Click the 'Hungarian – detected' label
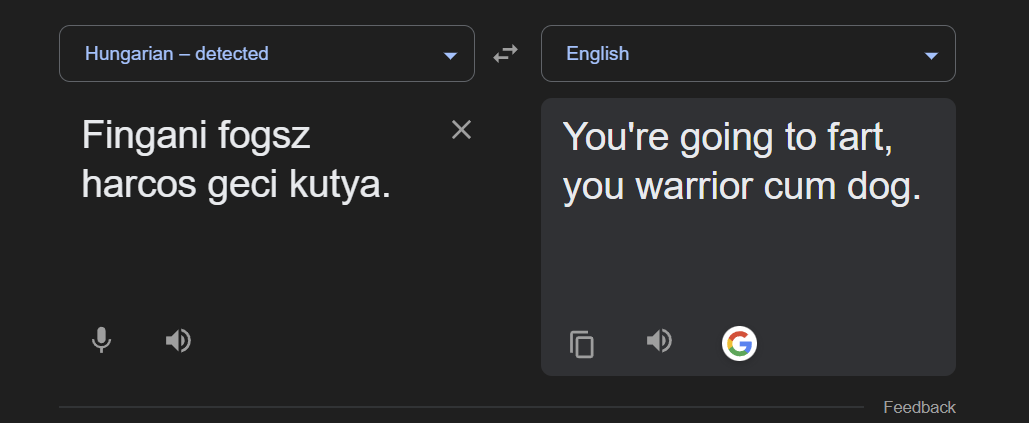 click(x=177, y=53)
